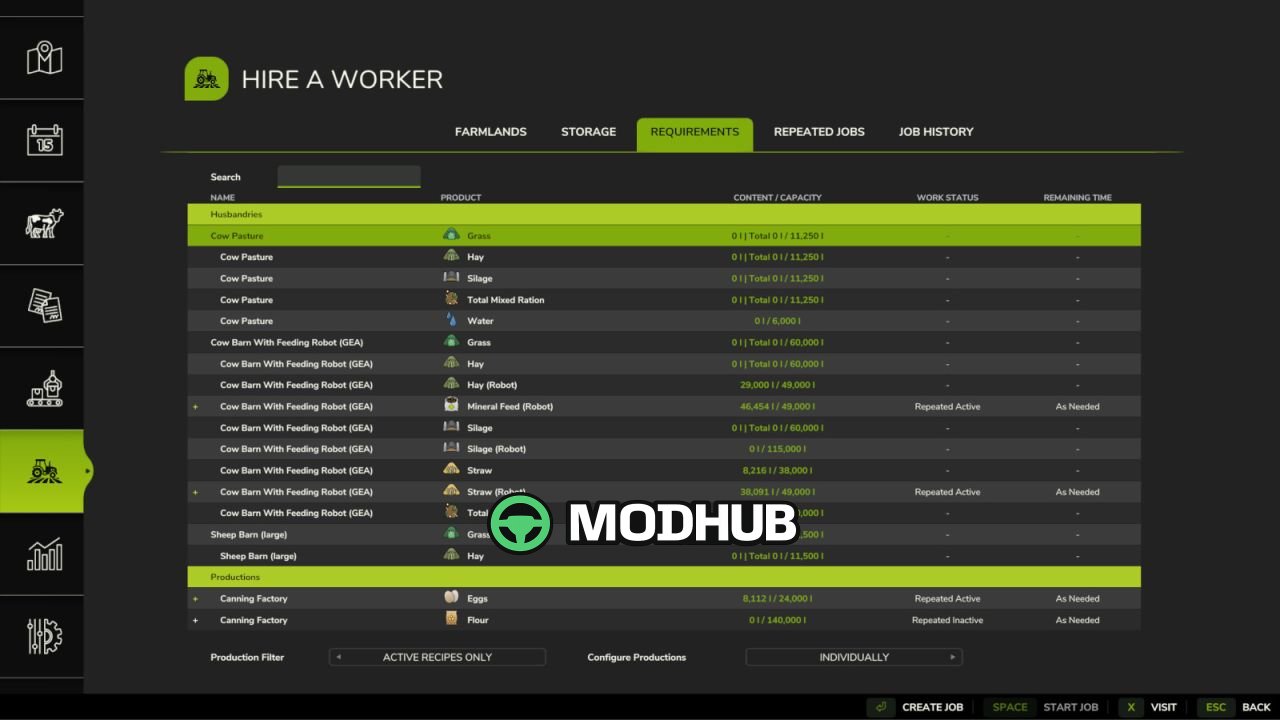Select the Husbandries section header

[x=664, y=214]
